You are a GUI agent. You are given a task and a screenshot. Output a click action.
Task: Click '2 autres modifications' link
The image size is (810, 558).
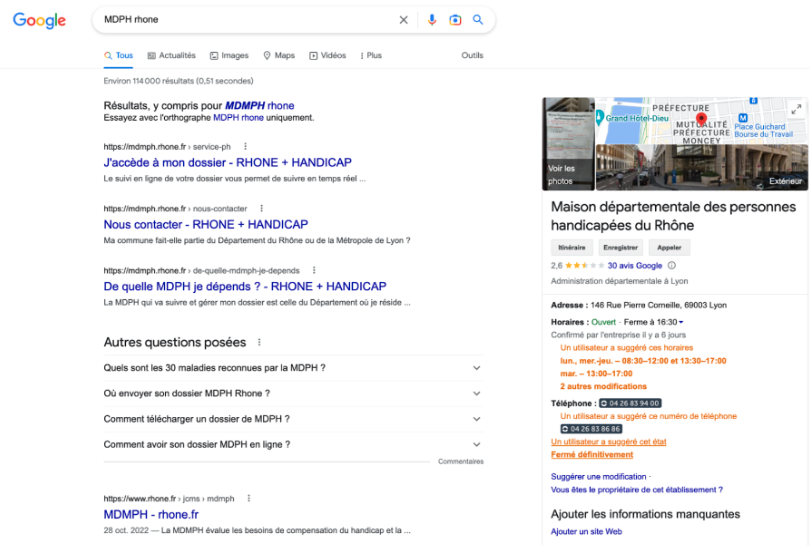point(603,386)
